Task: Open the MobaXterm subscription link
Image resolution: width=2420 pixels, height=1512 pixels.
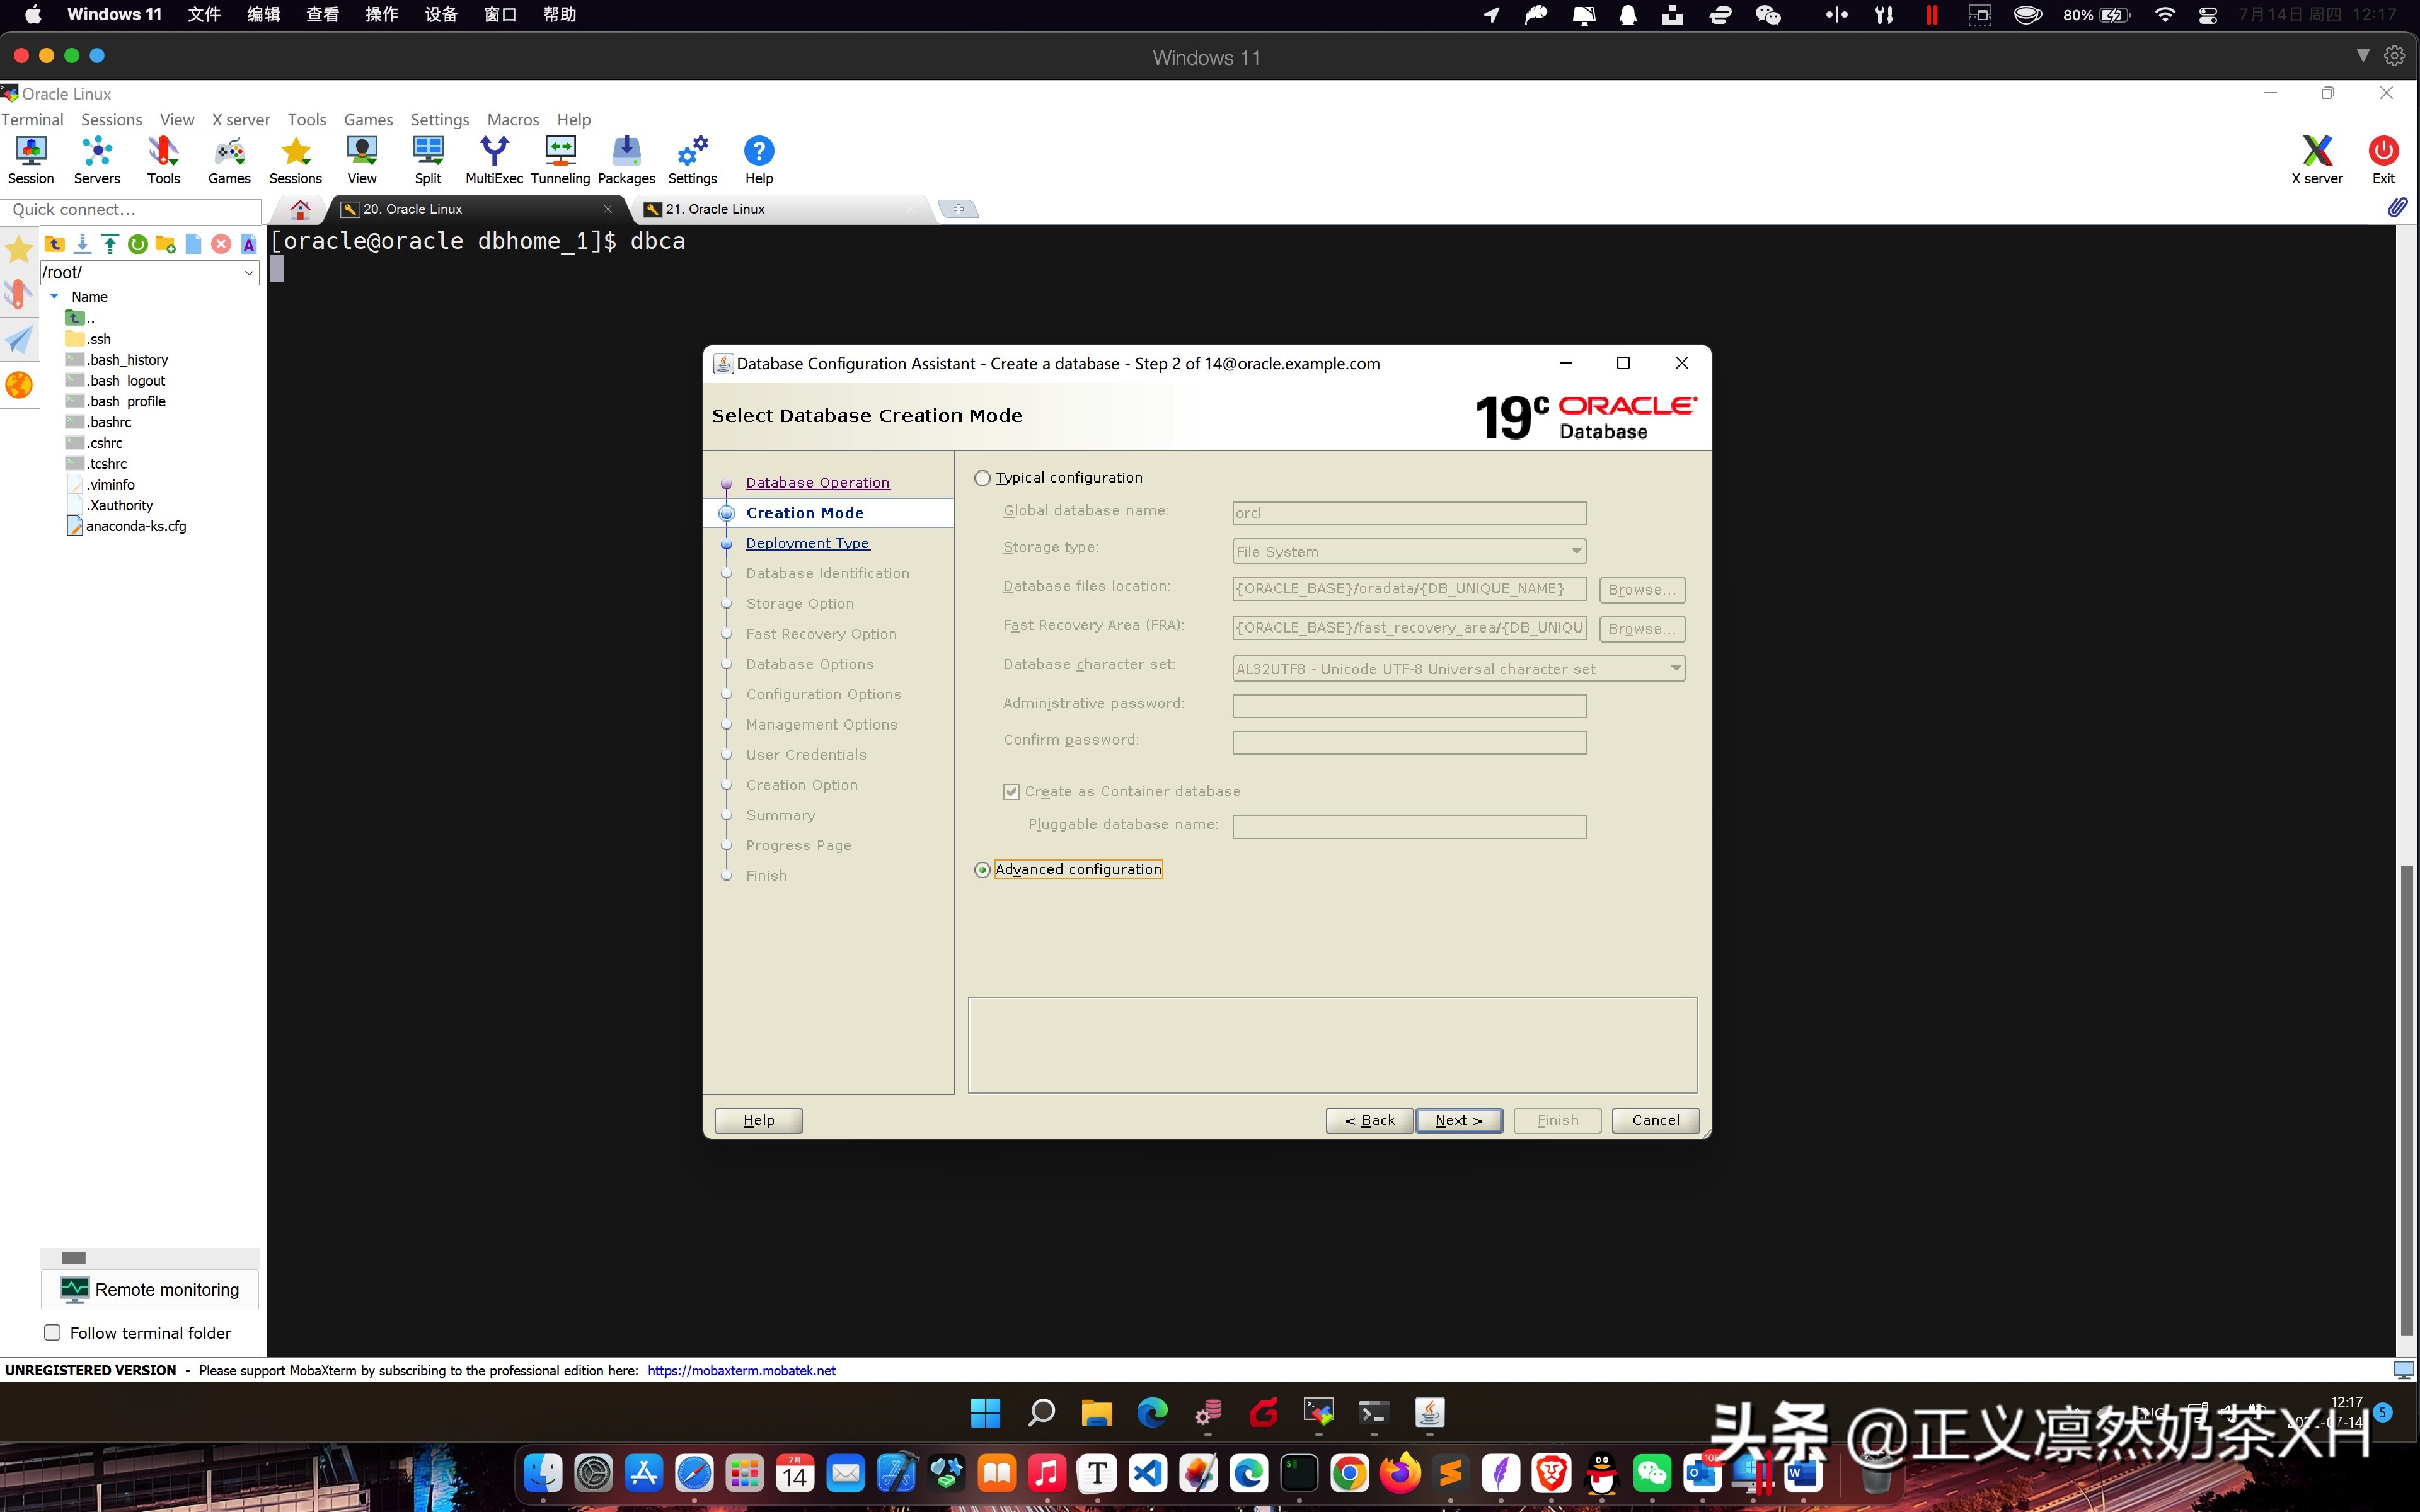Action: click(x=740, y=1370)
